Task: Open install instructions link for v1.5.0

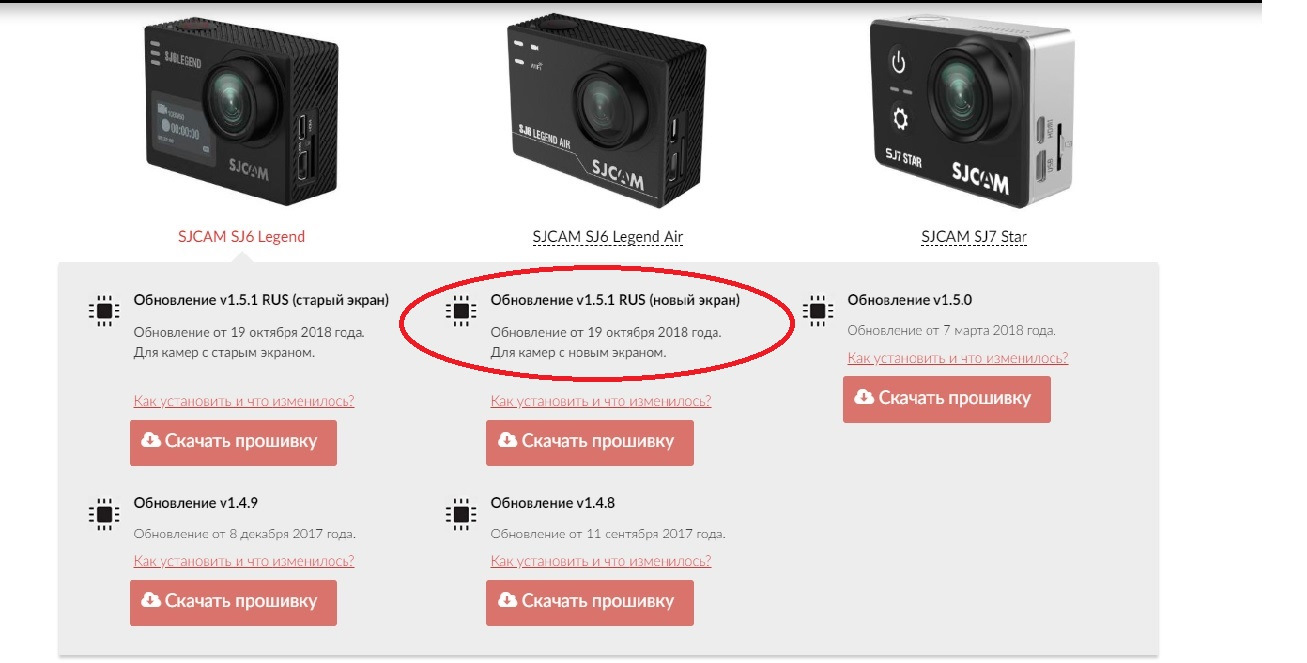Action: [958, 358]
